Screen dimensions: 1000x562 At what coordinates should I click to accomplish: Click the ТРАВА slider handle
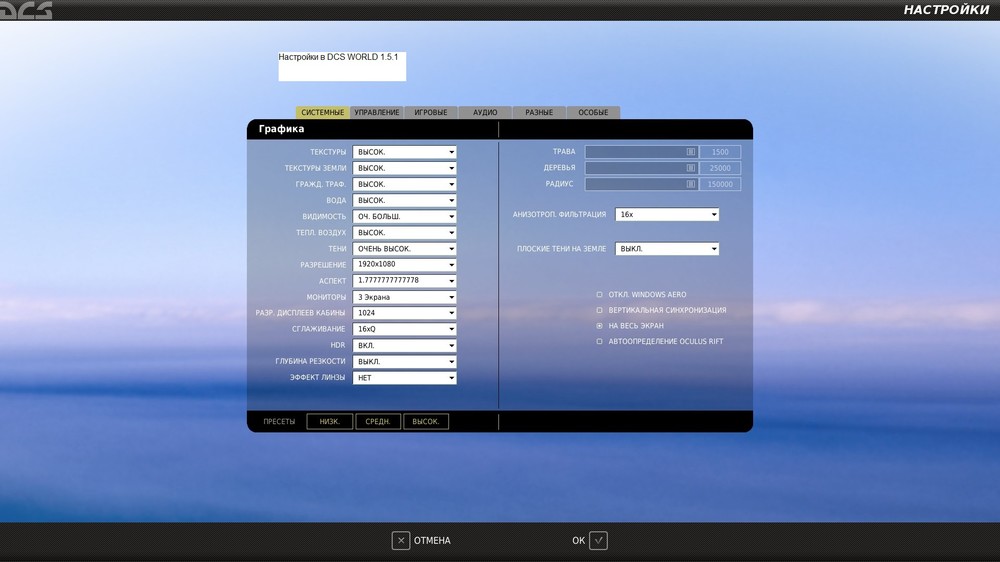coord(691,152)
